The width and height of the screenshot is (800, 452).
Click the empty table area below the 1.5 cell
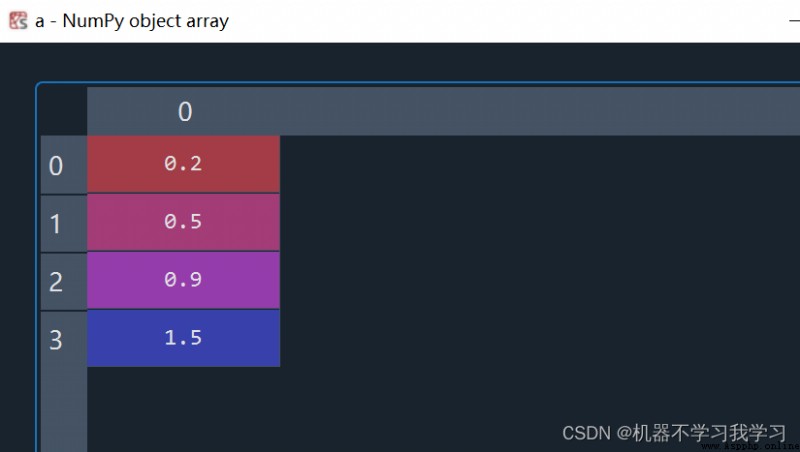(183, 409)
